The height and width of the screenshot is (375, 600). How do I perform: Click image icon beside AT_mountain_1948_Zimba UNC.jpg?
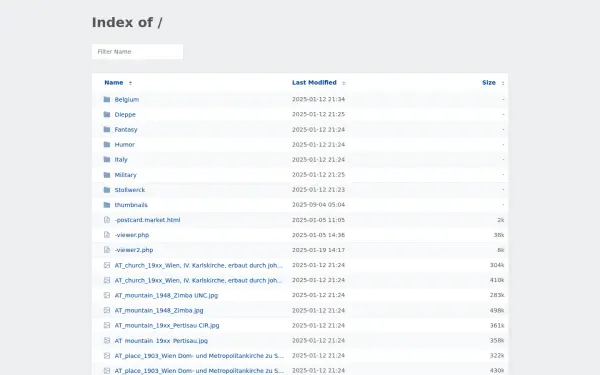(107, 295)
